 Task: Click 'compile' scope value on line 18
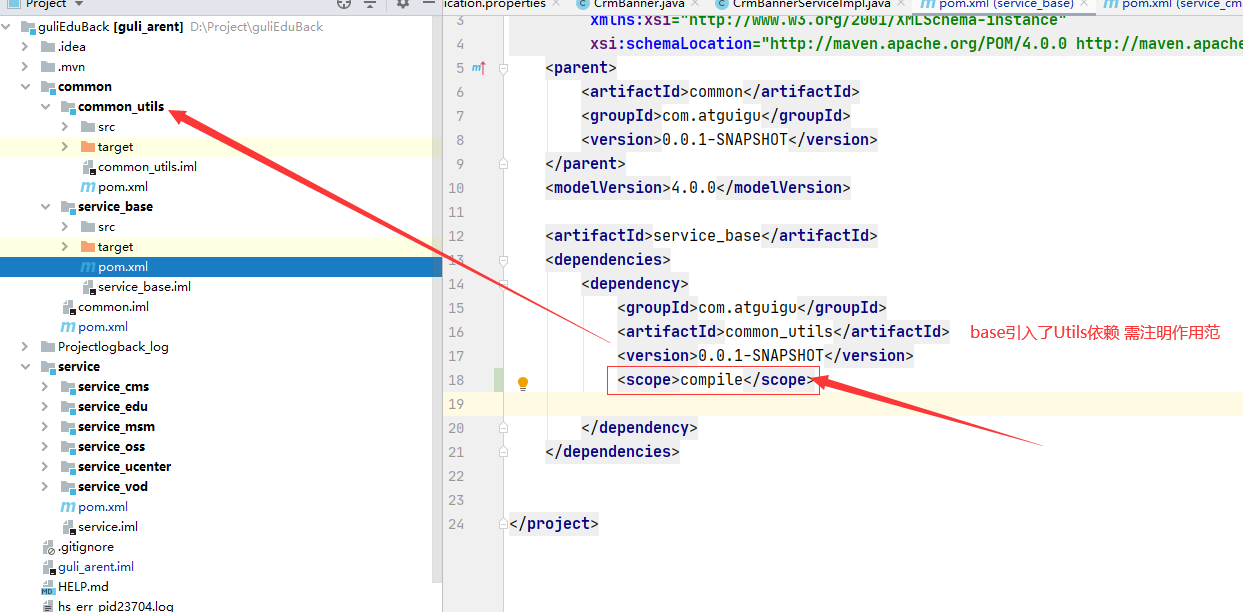[712, 380]
